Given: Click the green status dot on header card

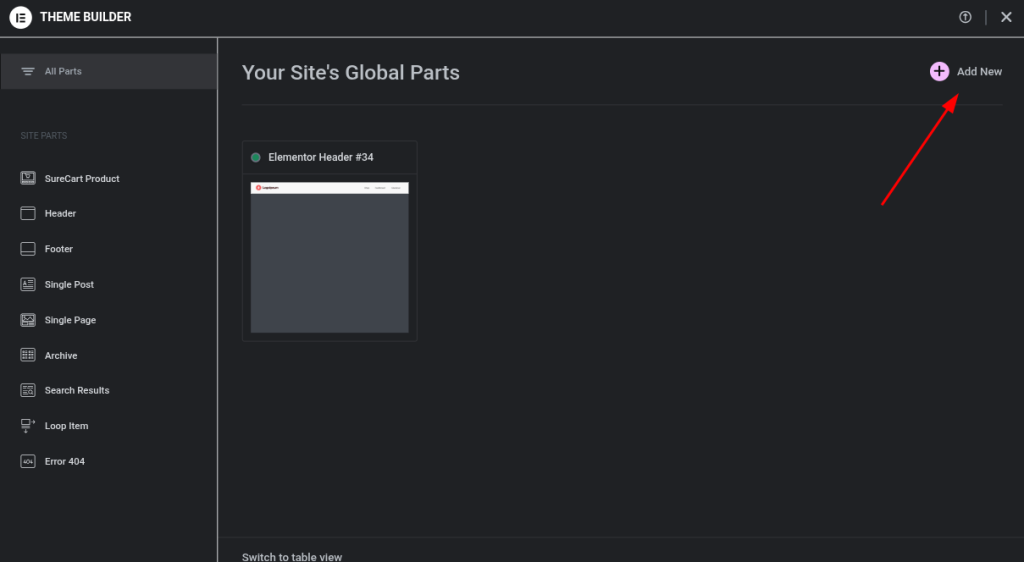Looking at the screenshot, I should tap(256, 158).
